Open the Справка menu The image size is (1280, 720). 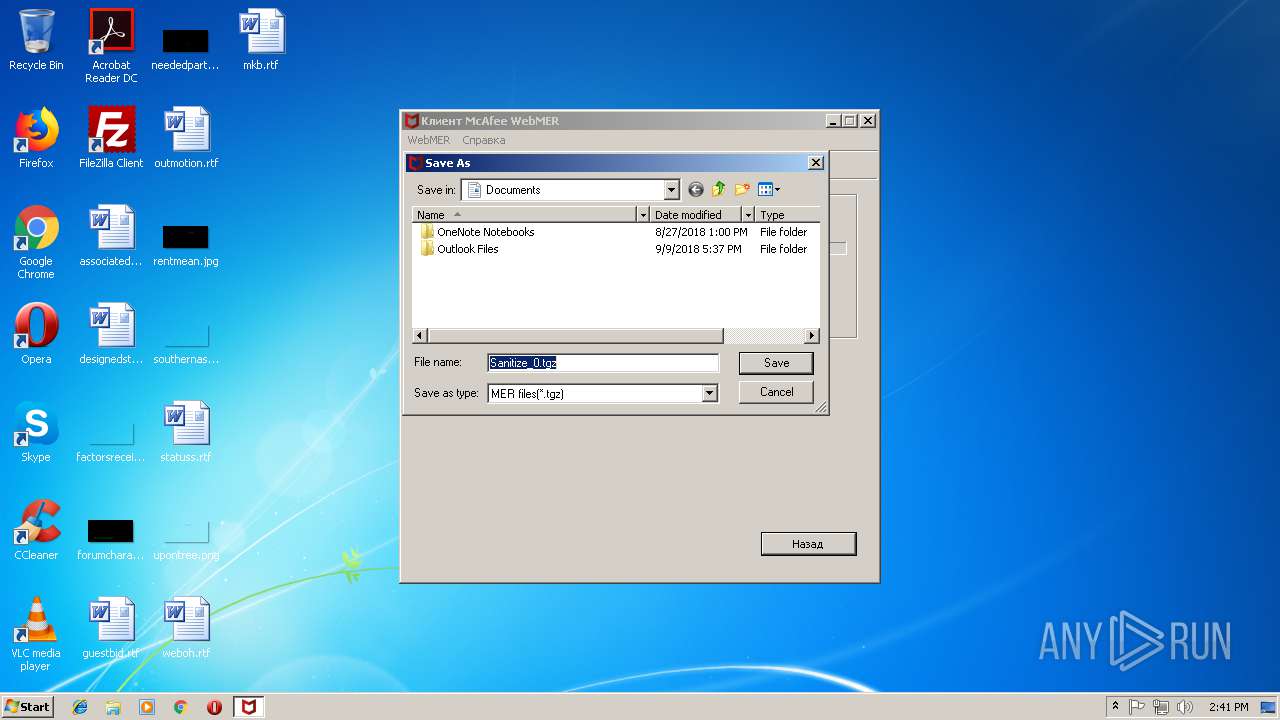[484, 140]
